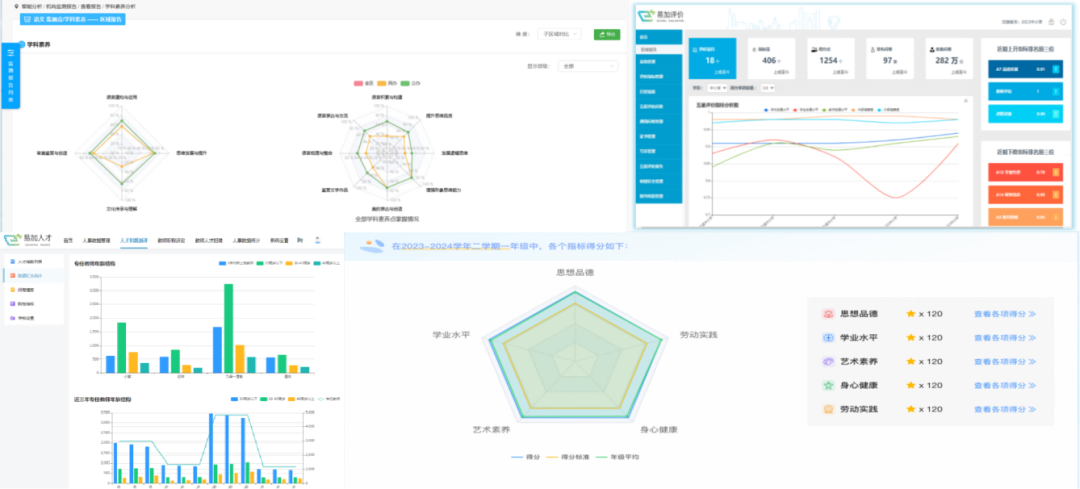
Task: Toggle the 年级平均 legend on pentagon chart
Action: point(617,457)
